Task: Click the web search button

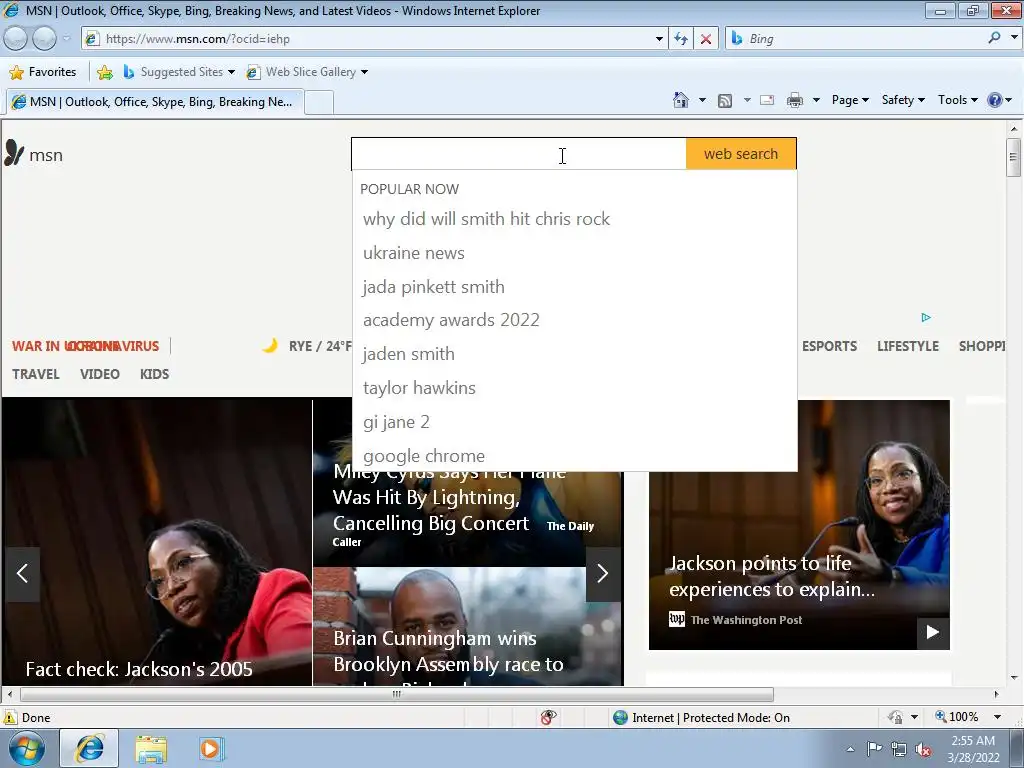Action: [741, 154]
